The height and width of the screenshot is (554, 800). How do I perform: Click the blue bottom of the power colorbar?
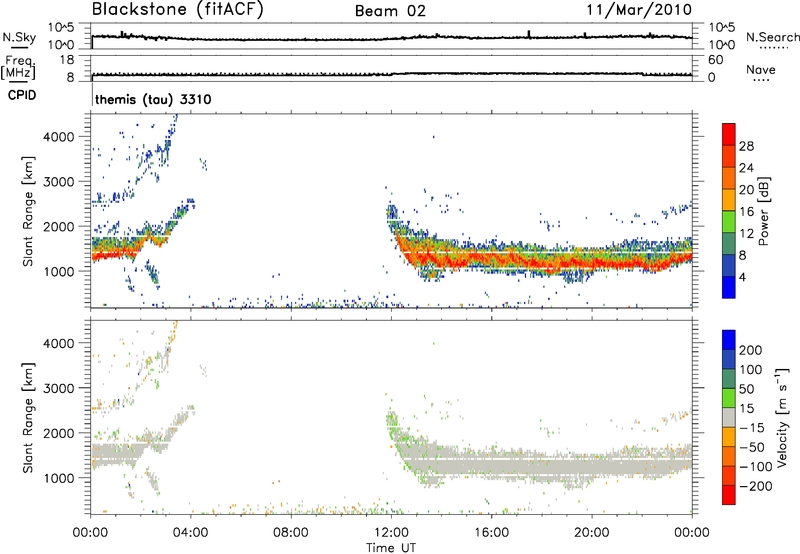pos(729,287)
